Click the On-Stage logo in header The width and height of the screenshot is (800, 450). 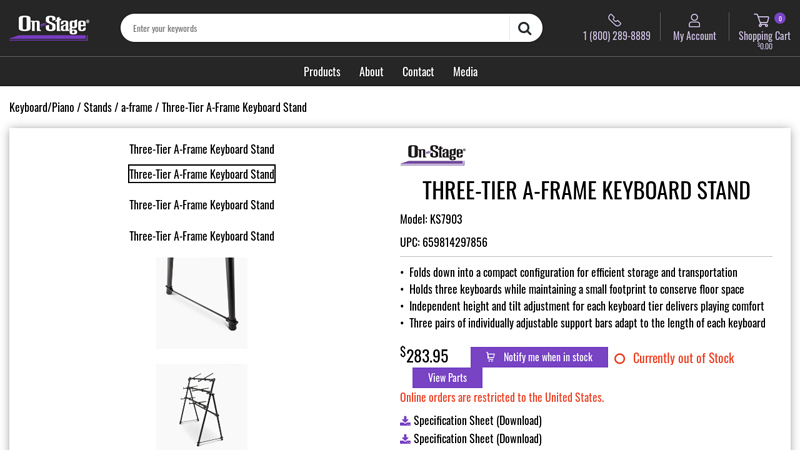click(50, 27)
